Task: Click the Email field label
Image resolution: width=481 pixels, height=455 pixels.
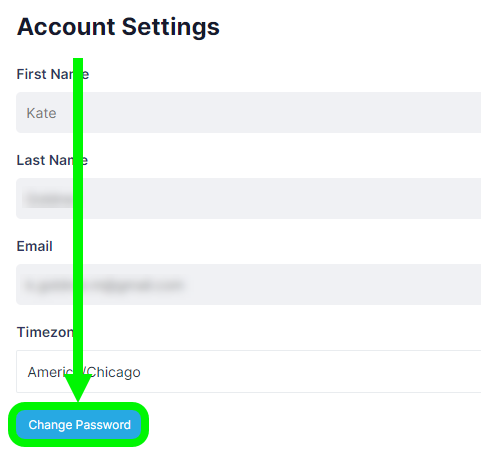Action: (35, 246)
